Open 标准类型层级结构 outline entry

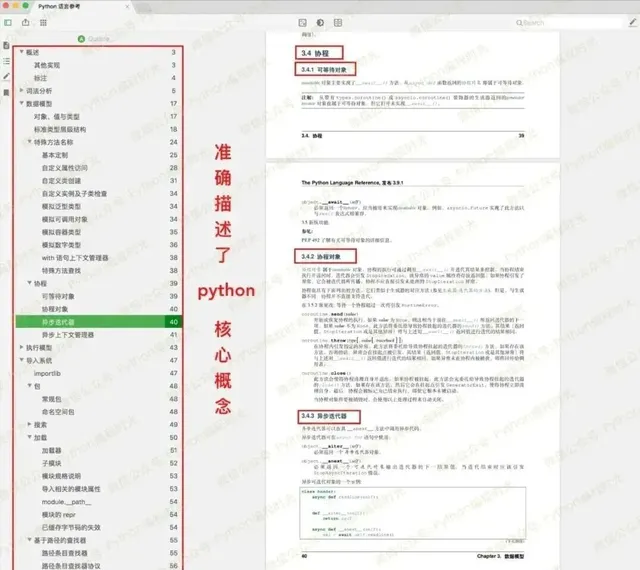pos(60,129)
